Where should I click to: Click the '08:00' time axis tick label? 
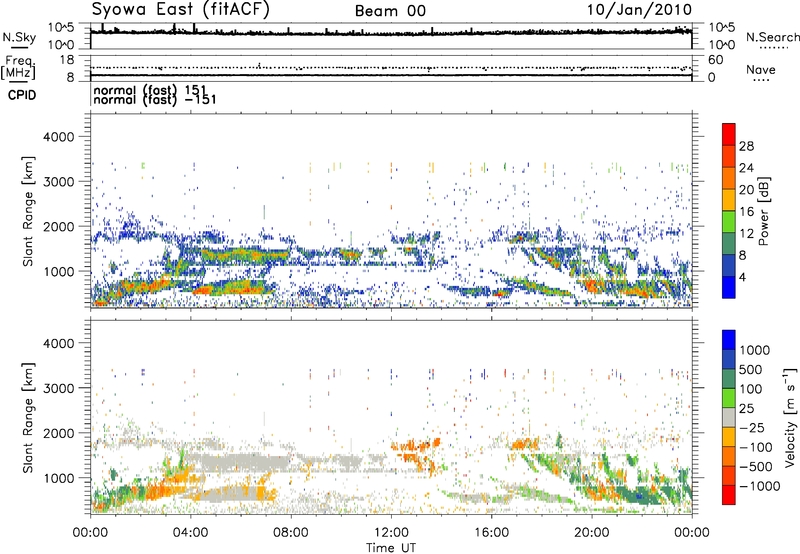[x=291, y=533]
